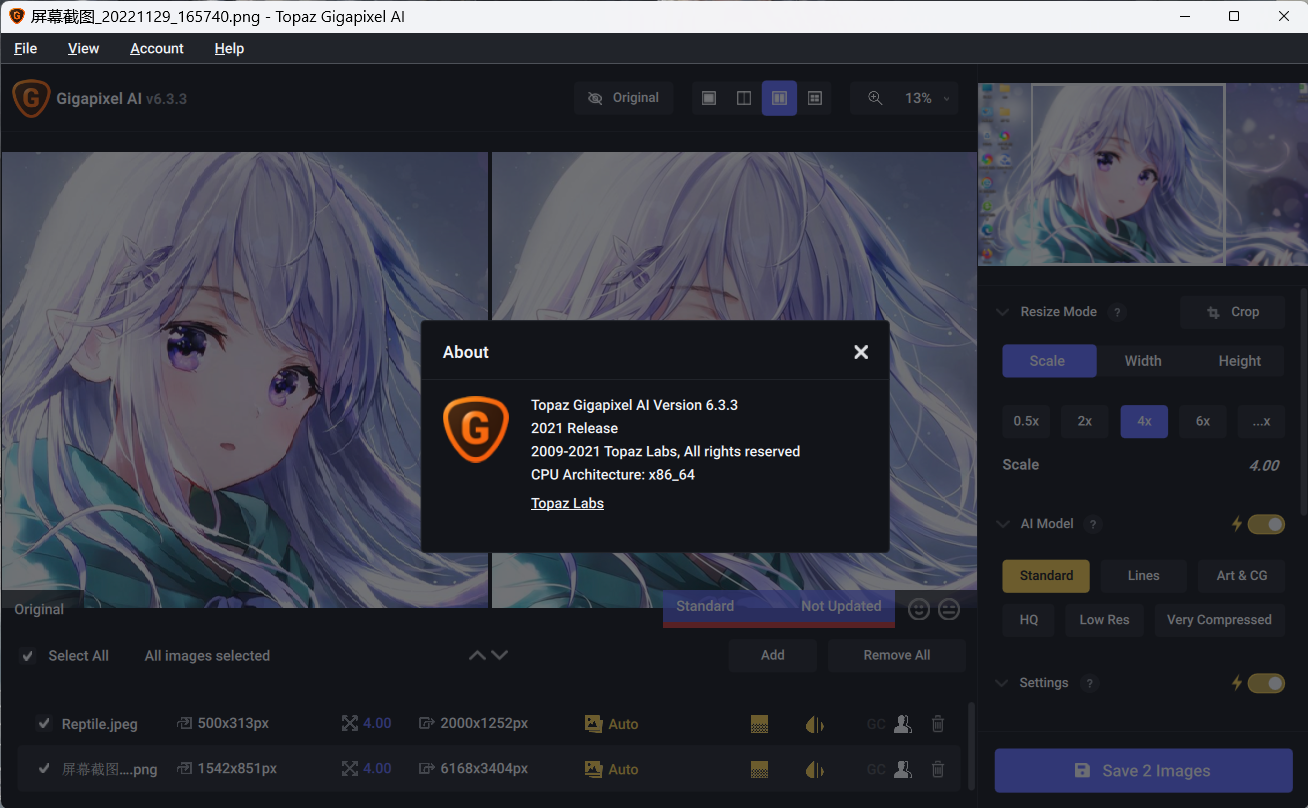Open the Topaz Labs link
Viewport: 1308px width, 808px height.
point(567,503)
